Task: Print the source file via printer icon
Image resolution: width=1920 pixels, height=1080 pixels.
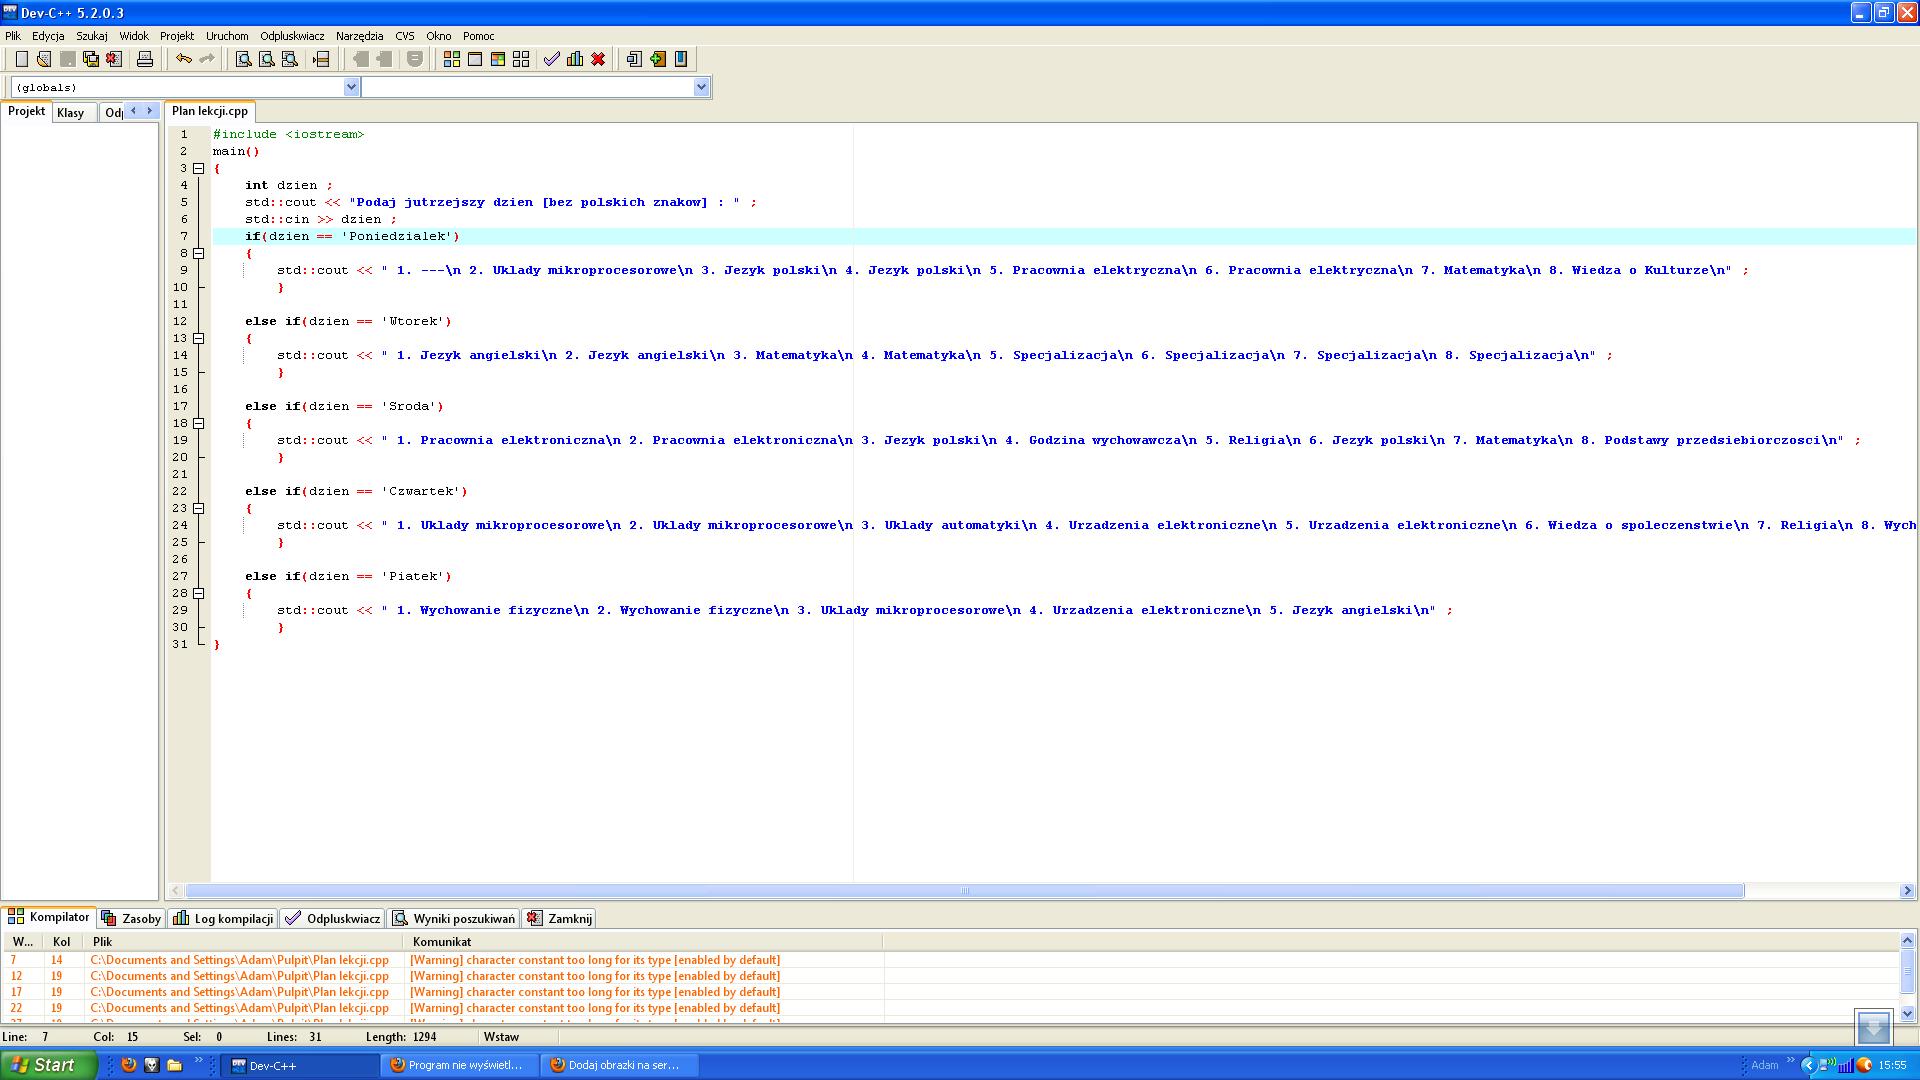Action: pyautogui.click(x=145, y=59)
